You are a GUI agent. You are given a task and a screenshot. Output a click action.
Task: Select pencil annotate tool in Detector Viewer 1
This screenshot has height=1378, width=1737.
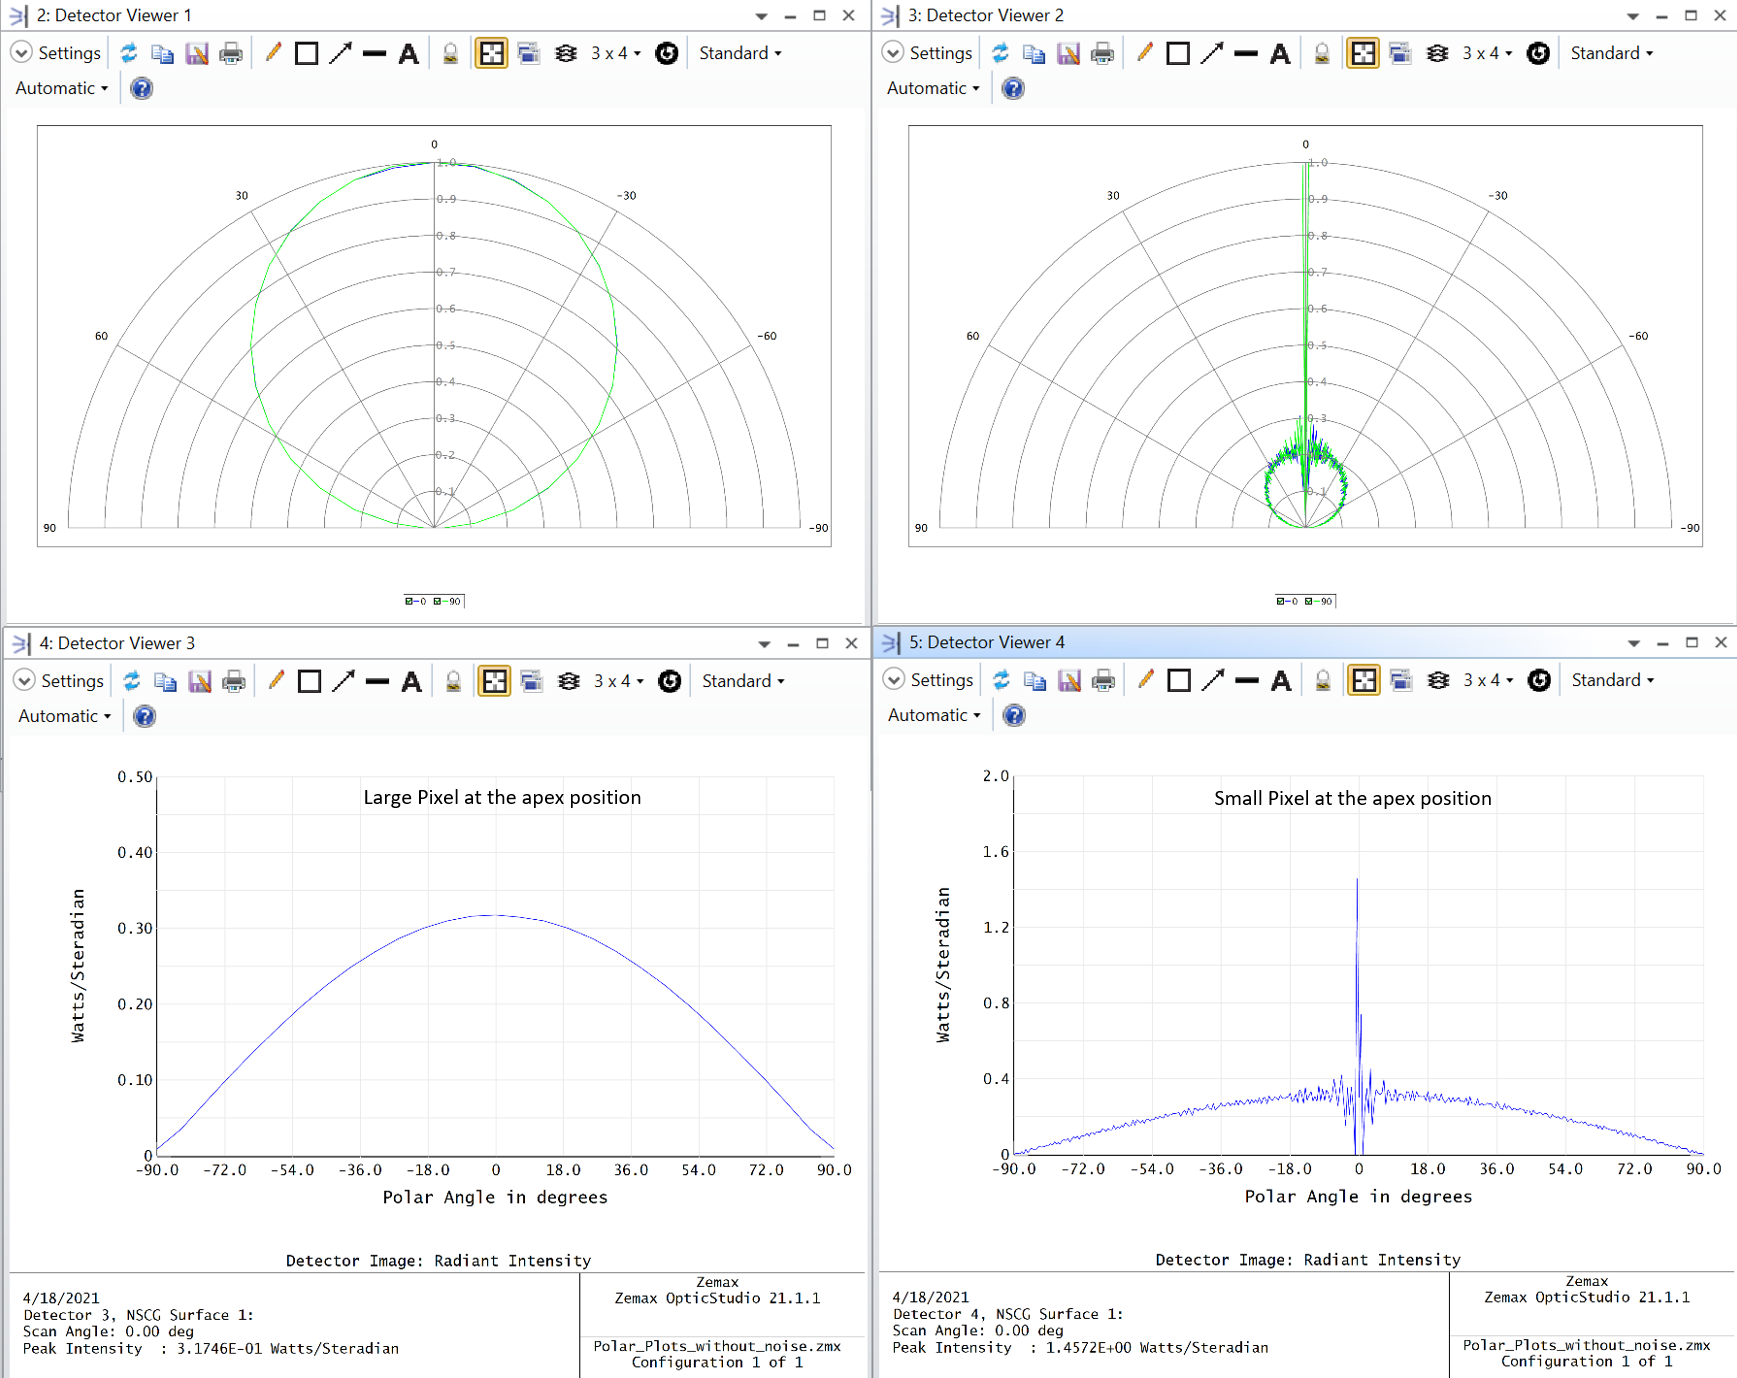(273, 53)
